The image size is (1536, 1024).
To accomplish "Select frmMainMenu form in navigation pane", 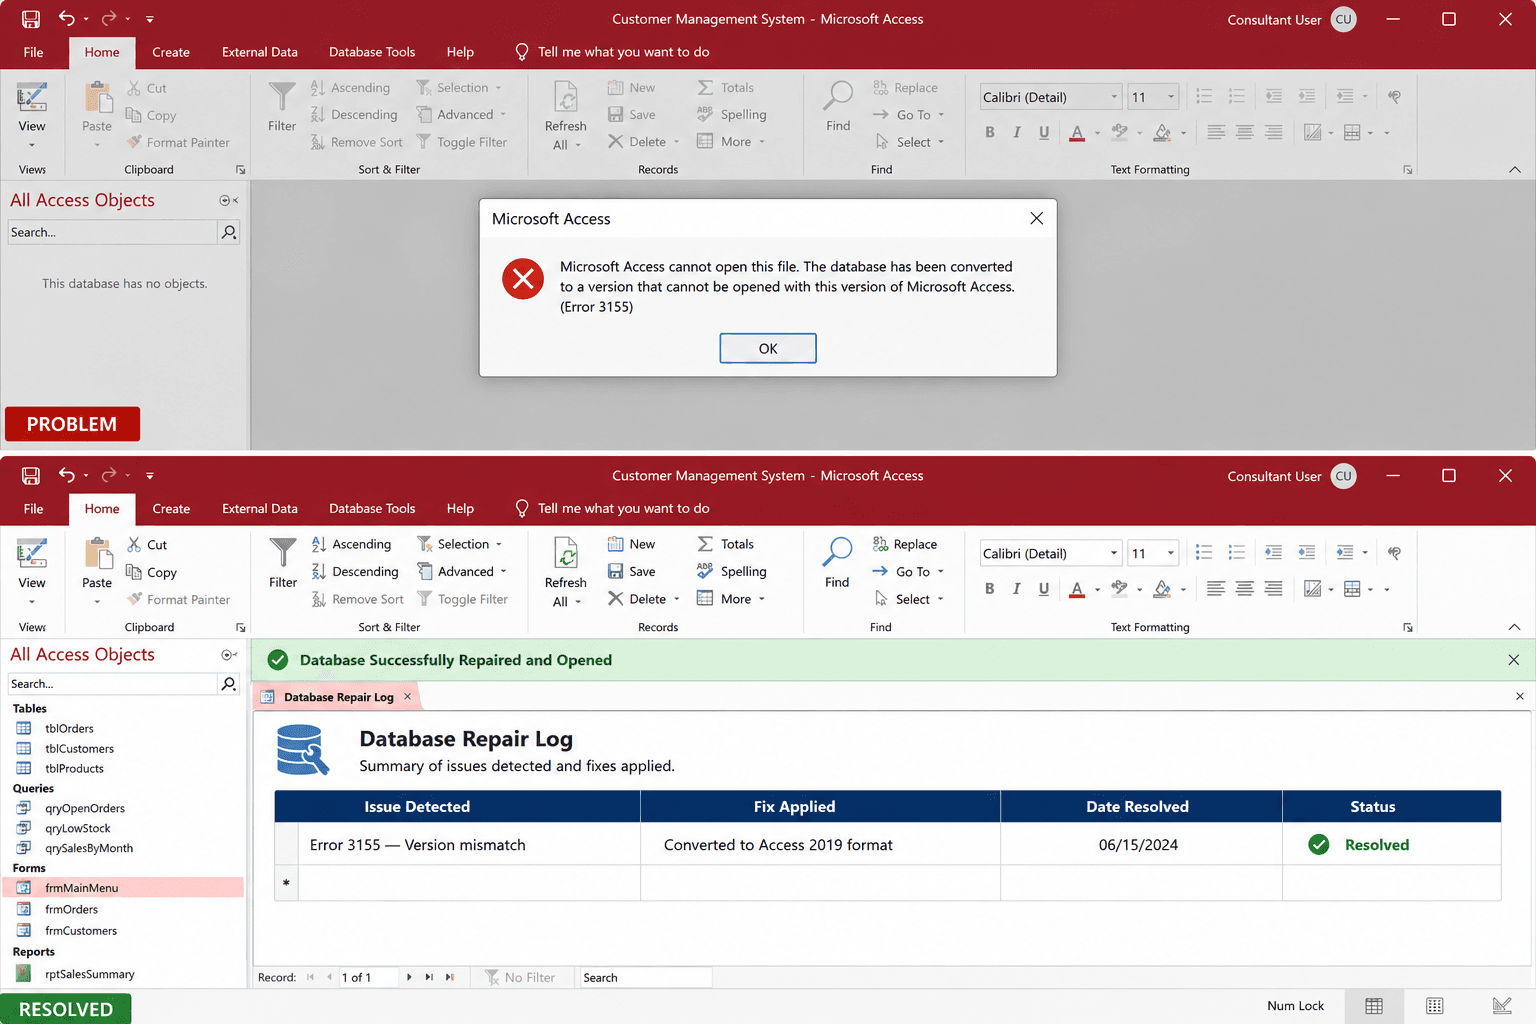I will tap(123, 887).
